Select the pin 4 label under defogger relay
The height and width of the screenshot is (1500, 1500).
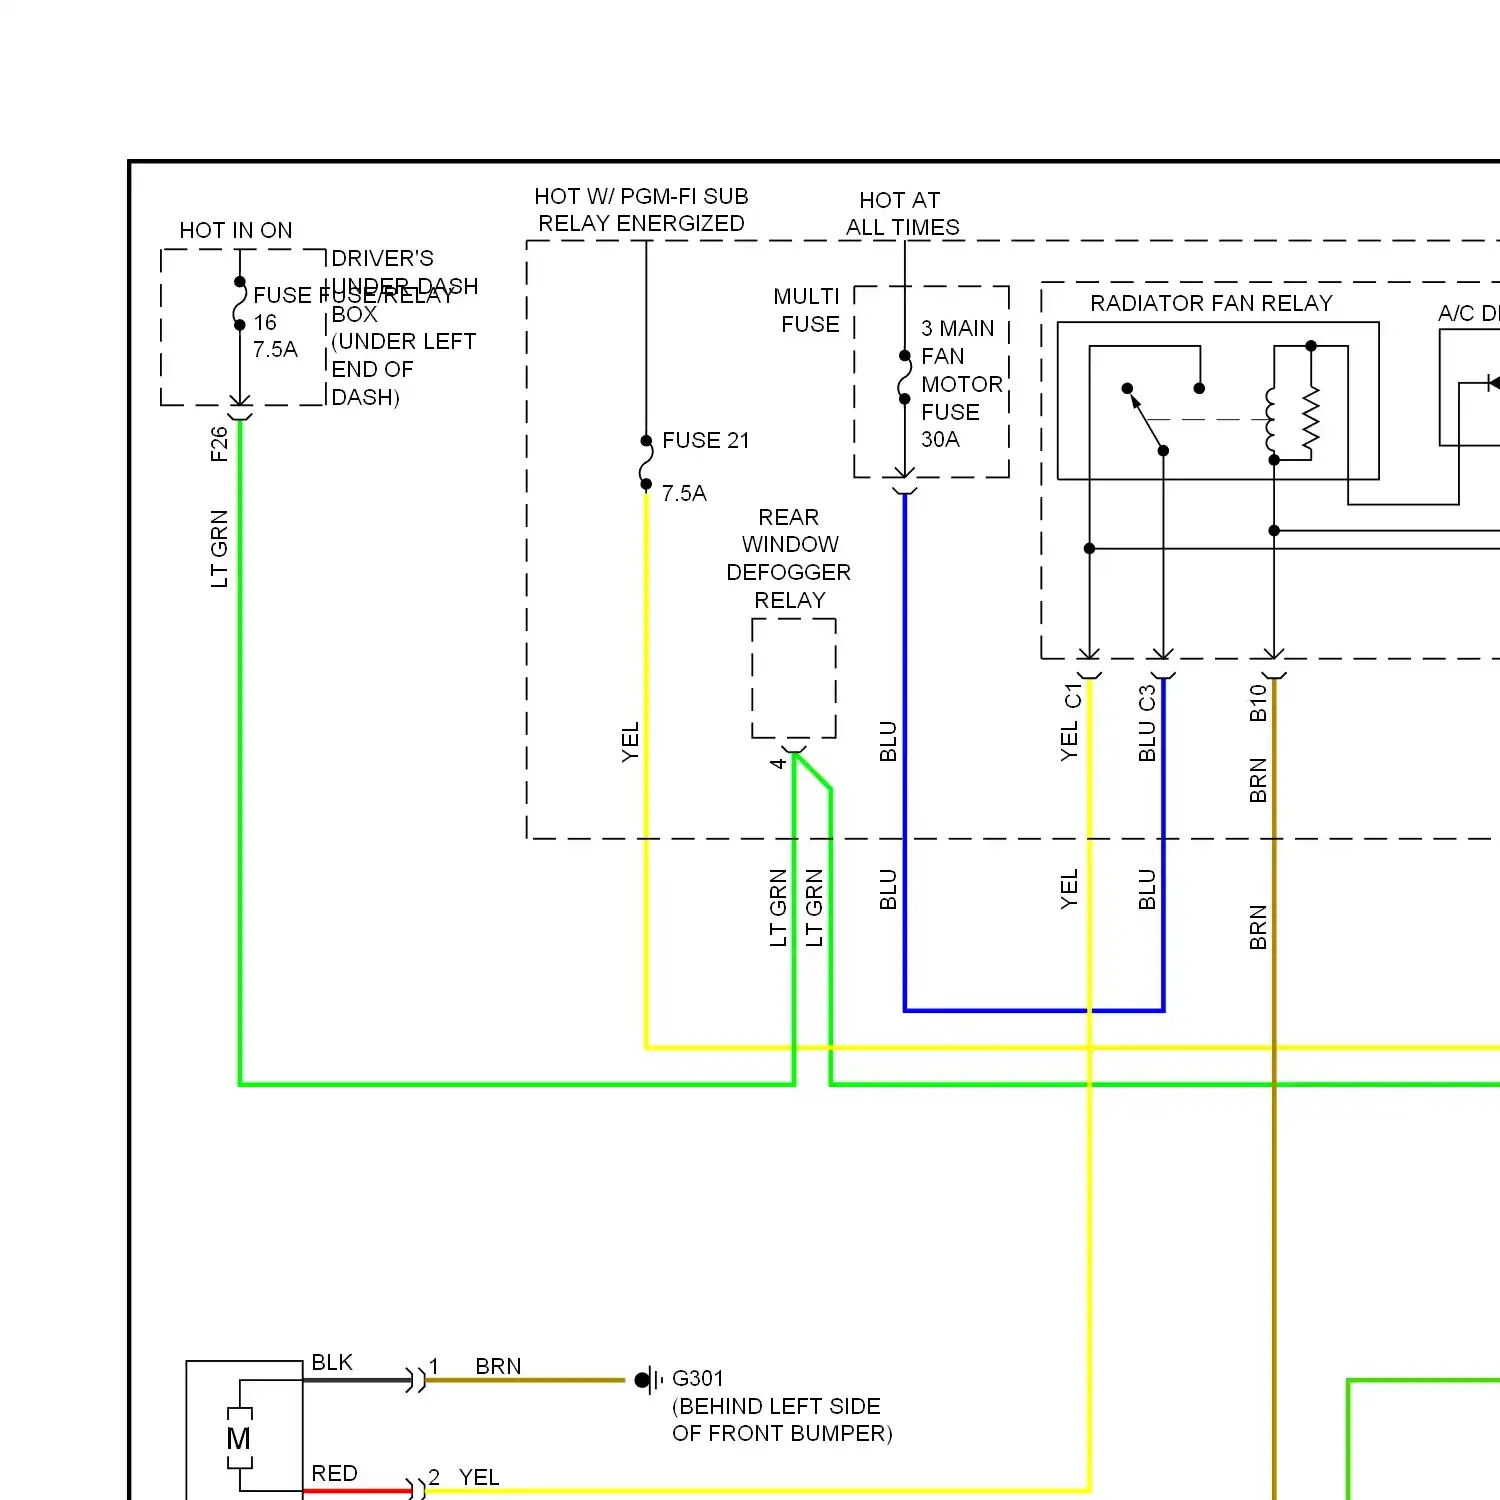pos(778,763)
